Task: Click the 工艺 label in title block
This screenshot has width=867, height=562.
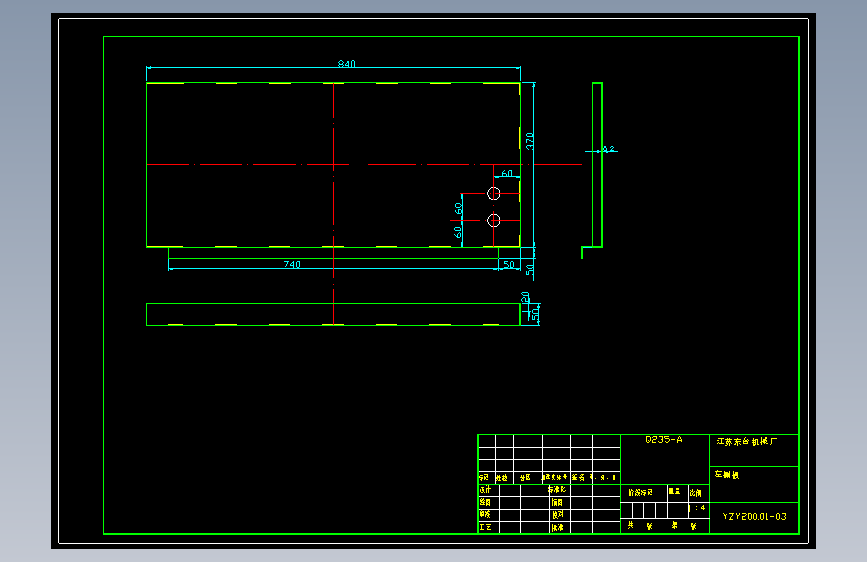Action: click(x=485, y=527)
